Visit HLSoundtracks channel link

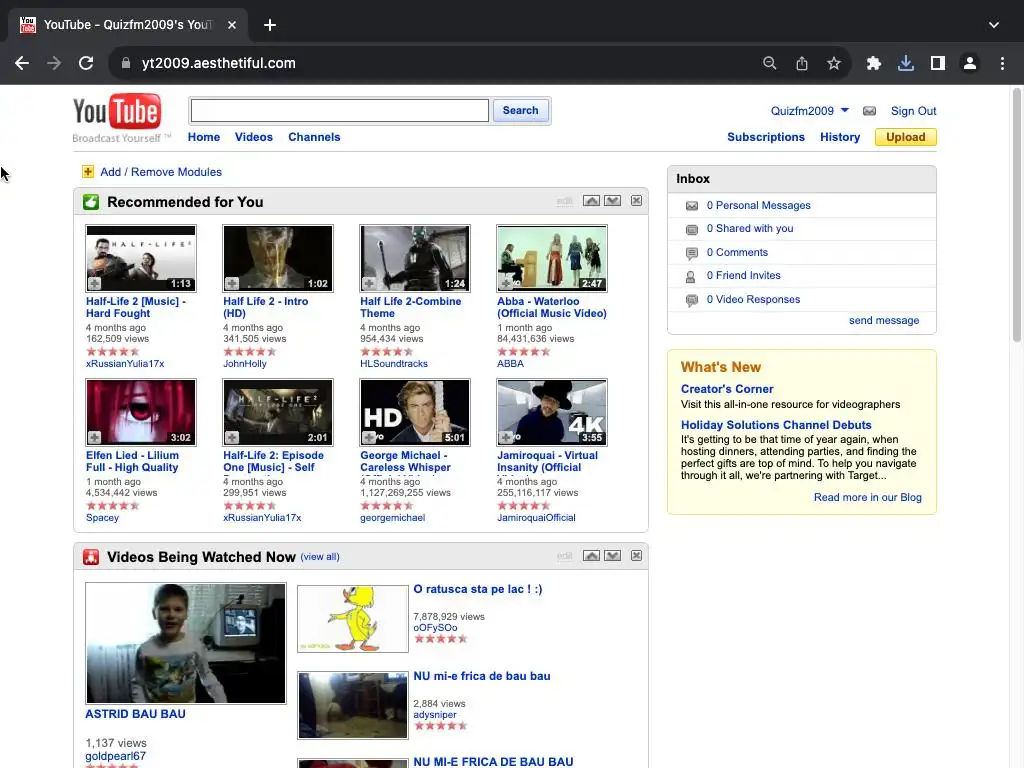point(394,364)
